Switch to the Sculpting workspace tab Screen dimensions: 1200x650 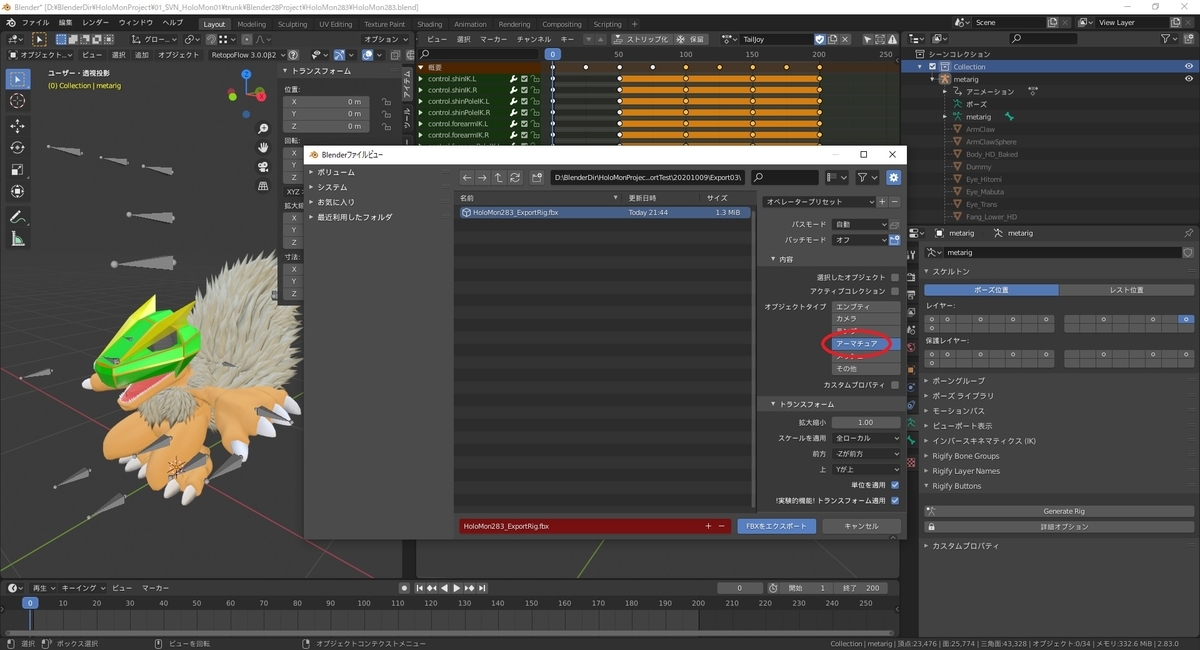(x=292, y=24)
